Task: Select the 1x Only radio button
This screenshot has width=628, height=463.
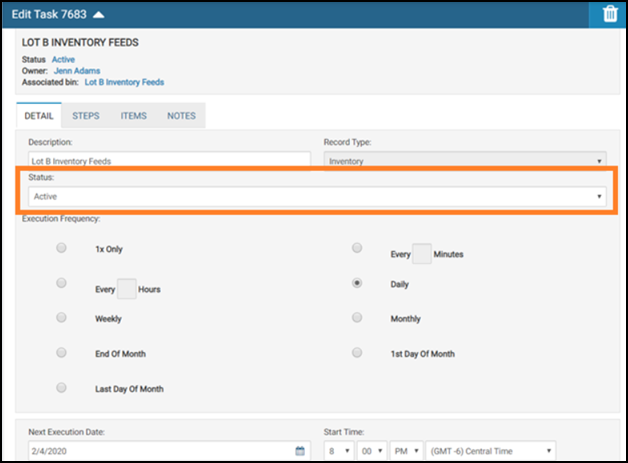Action: coord(62,247)
